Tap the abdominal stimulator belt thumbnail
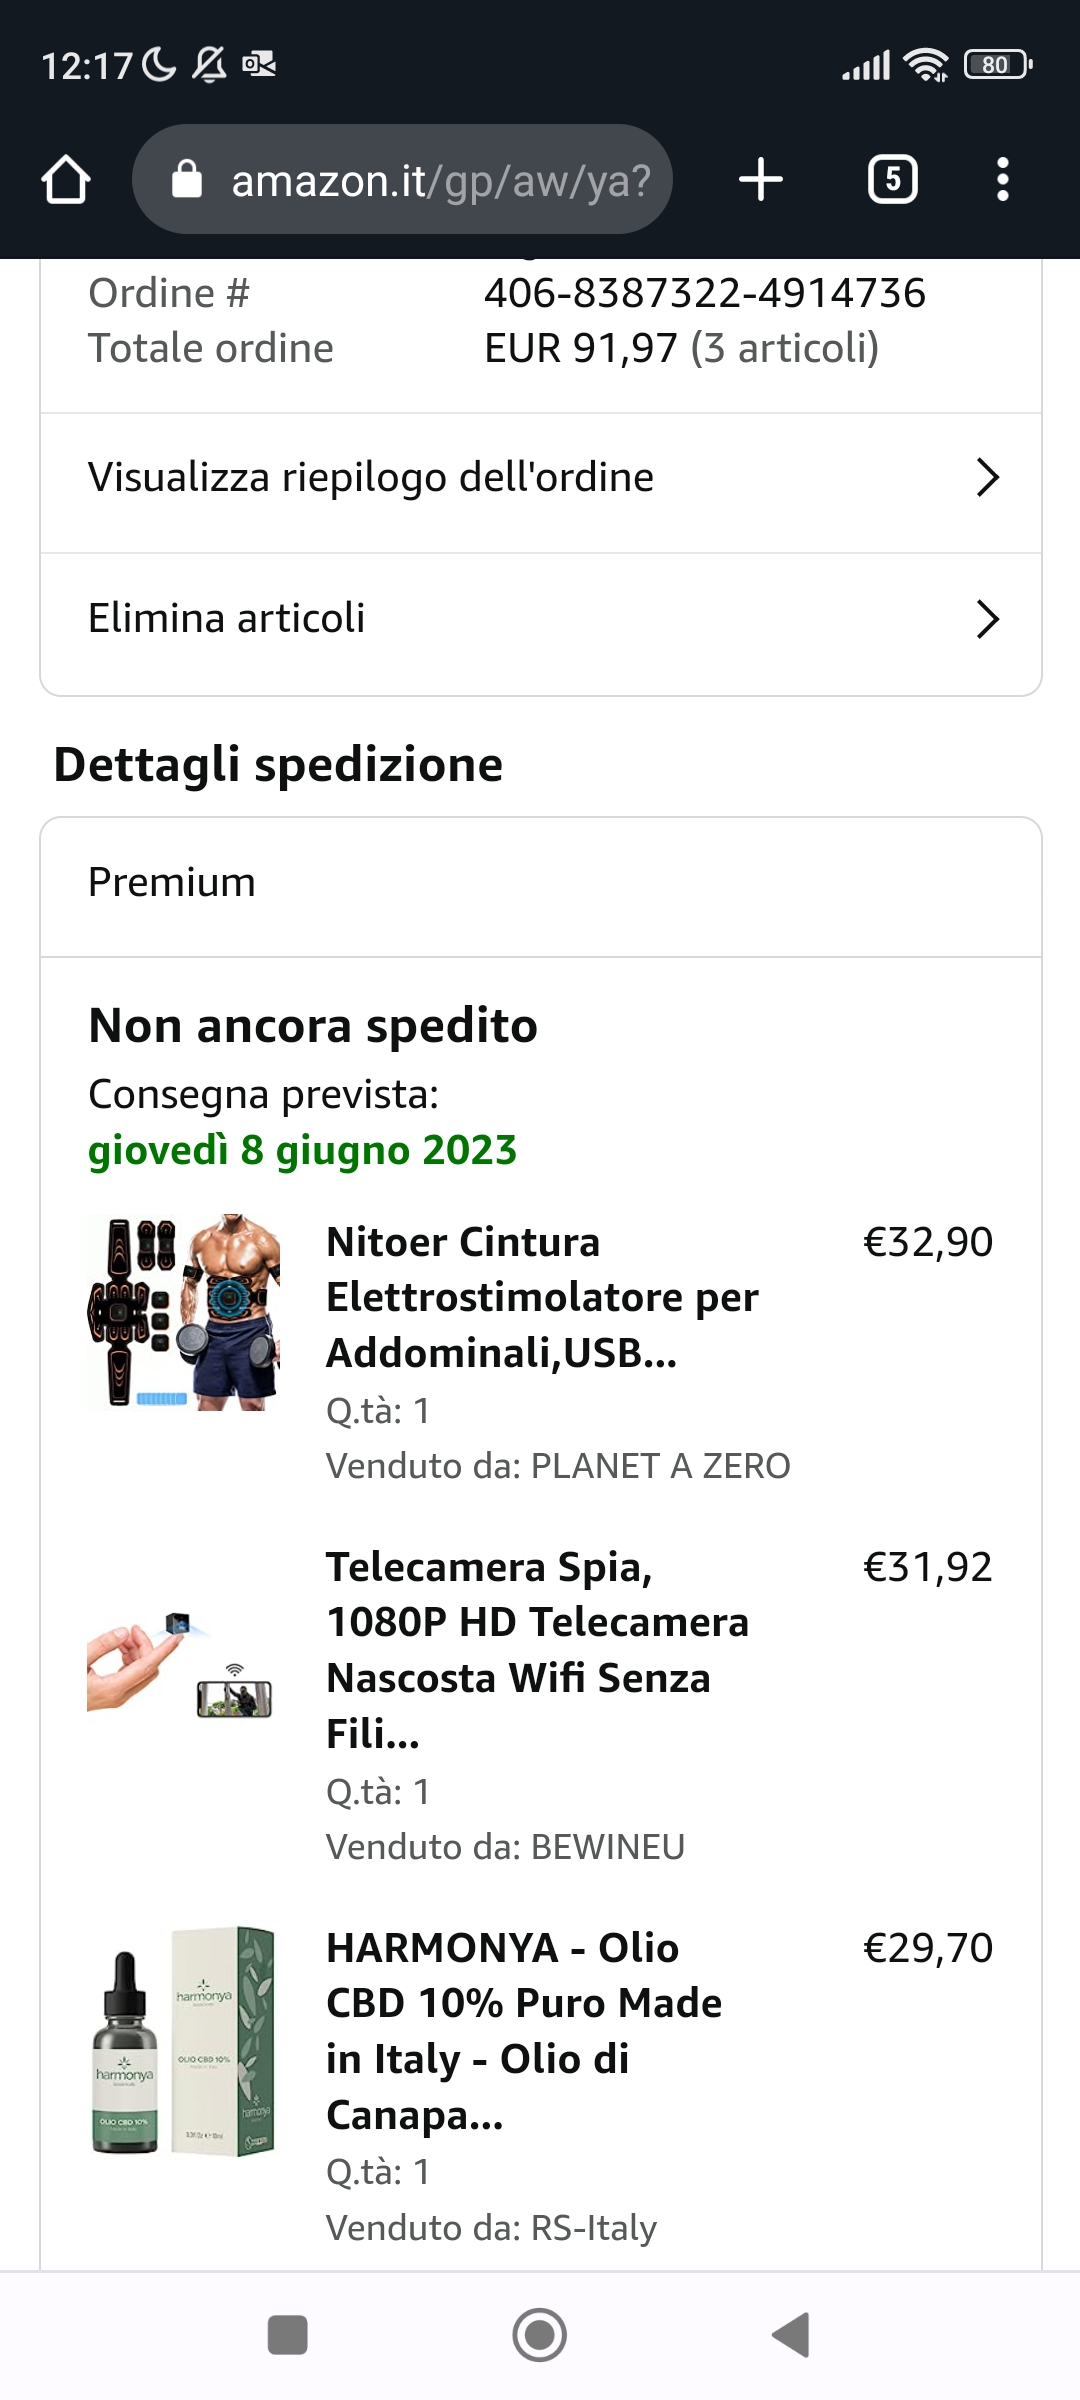The height and width of the screenshot is (2400, 1080). 184,1312
